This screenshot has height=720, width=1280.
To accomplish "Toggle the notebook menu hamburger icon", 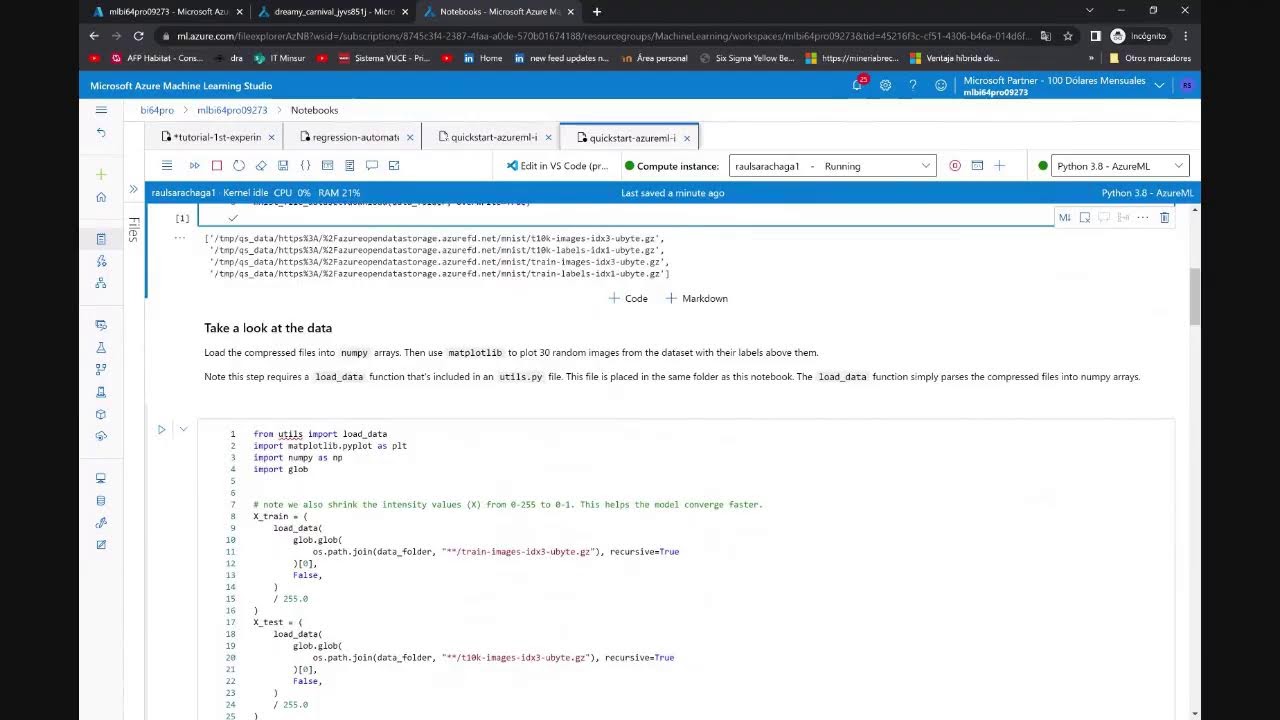I will pos(167,166).
